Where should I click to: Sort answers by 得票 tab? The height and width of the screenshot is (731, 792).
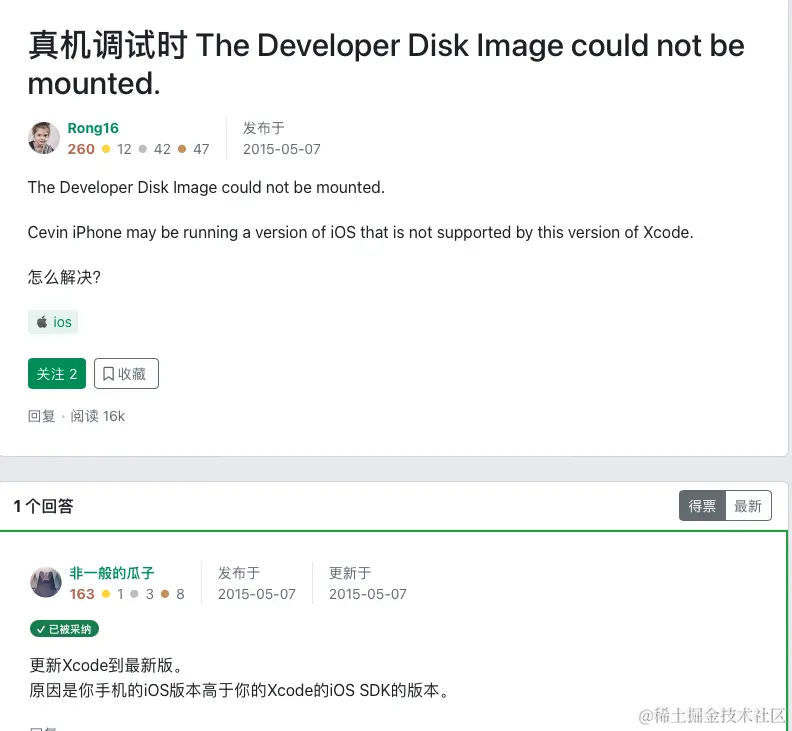(702, 506)
